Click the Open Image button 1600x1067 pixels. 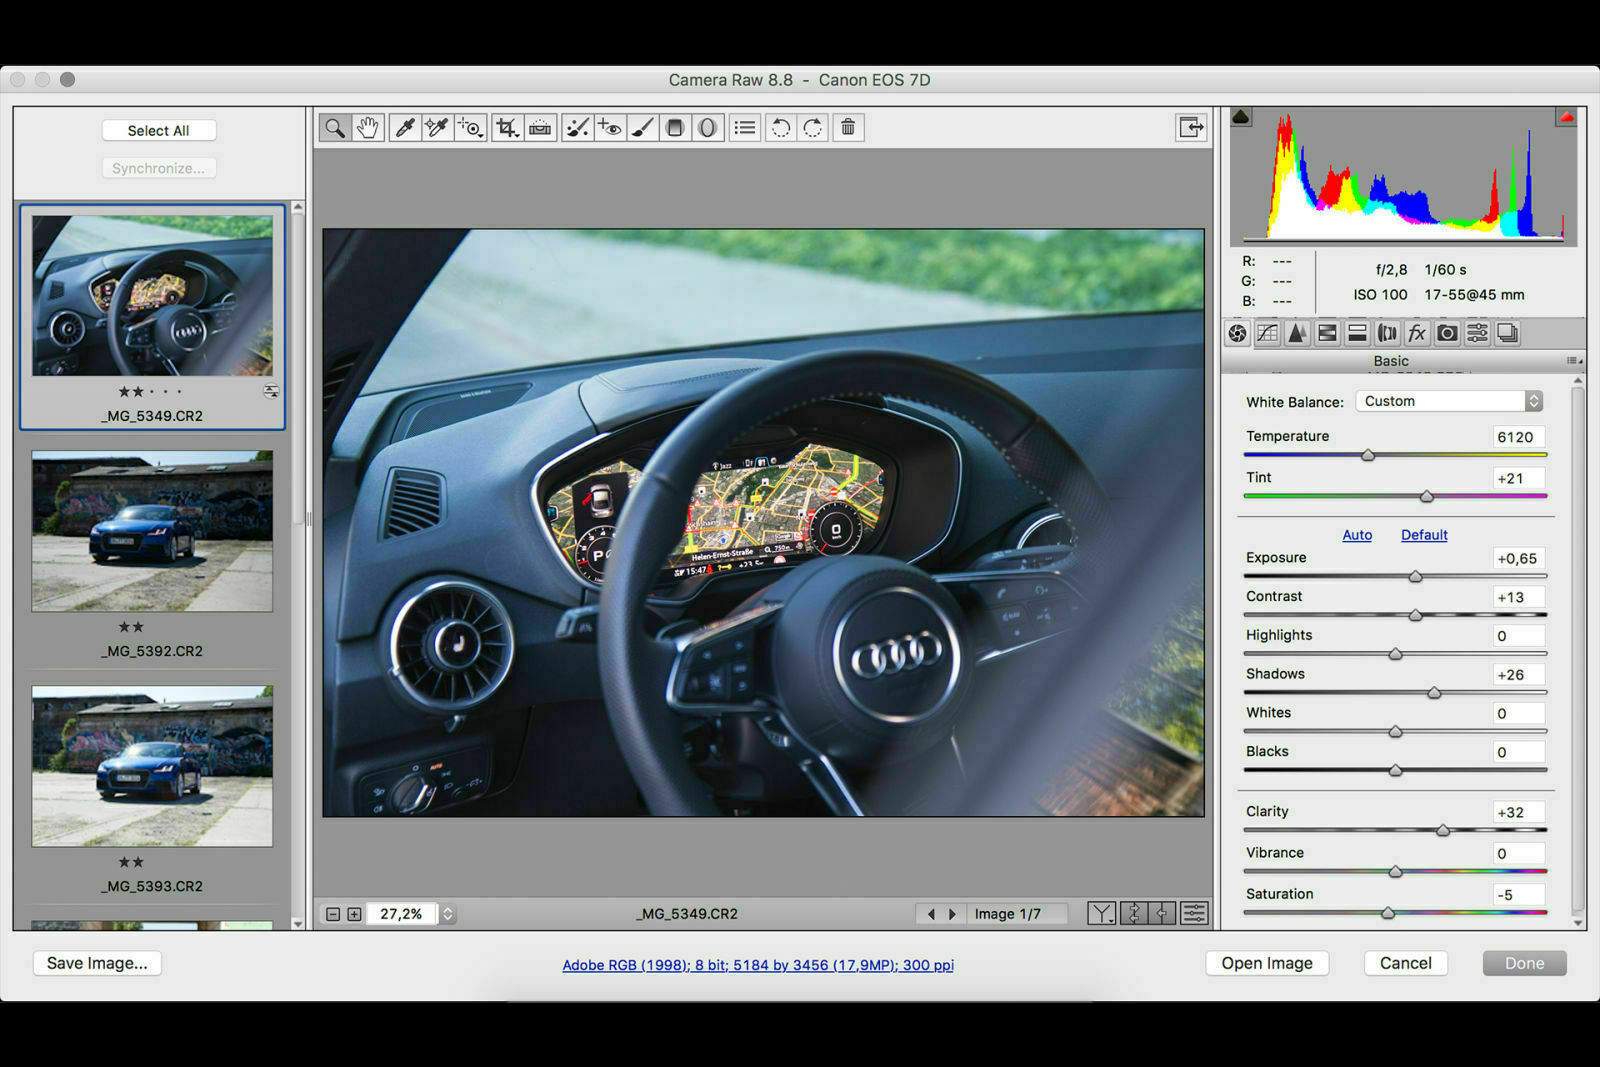[x=1267, y=963]
